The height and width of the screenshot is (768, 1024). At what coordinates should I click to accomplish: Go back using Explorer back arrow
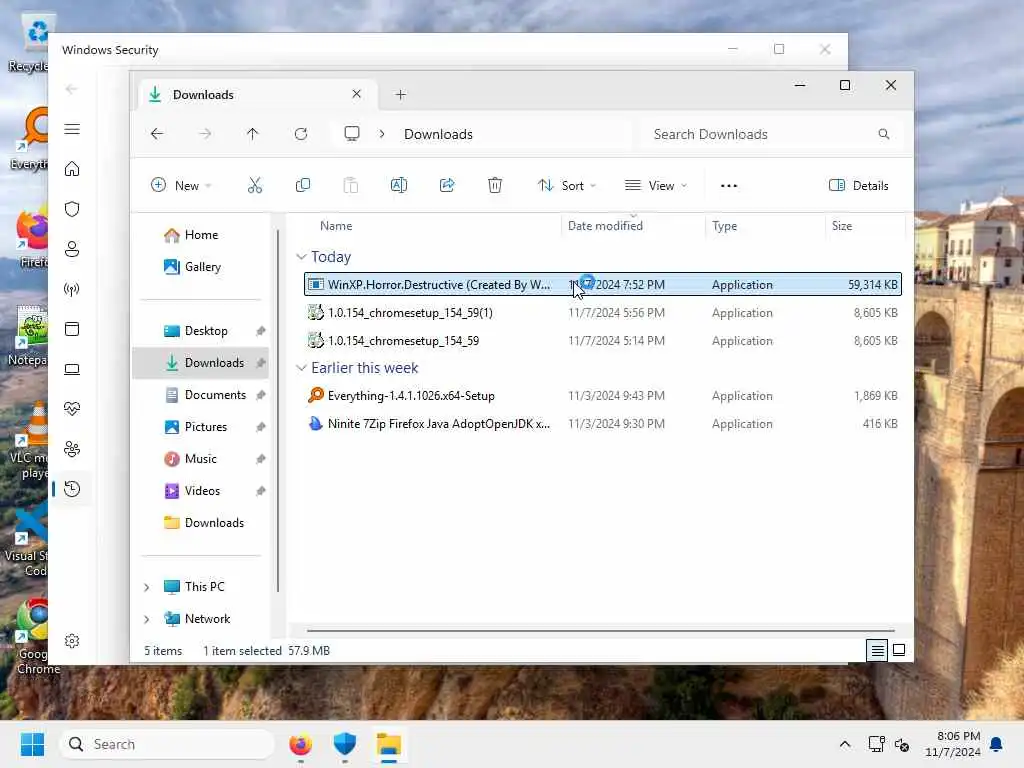[x=157, y=134]
